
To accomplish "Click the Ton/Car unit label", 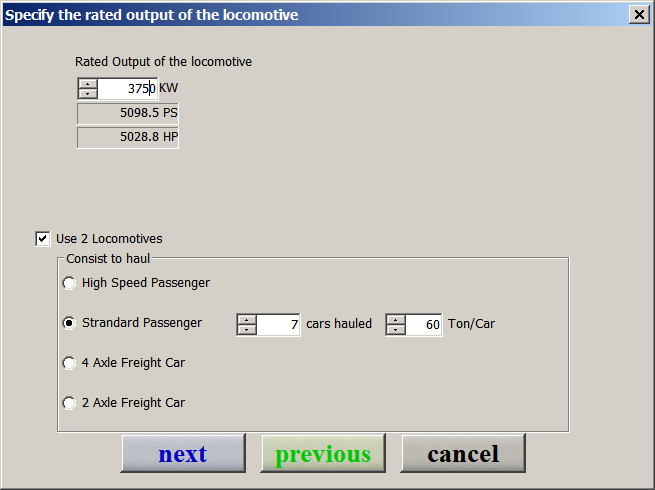I will 471,324.
